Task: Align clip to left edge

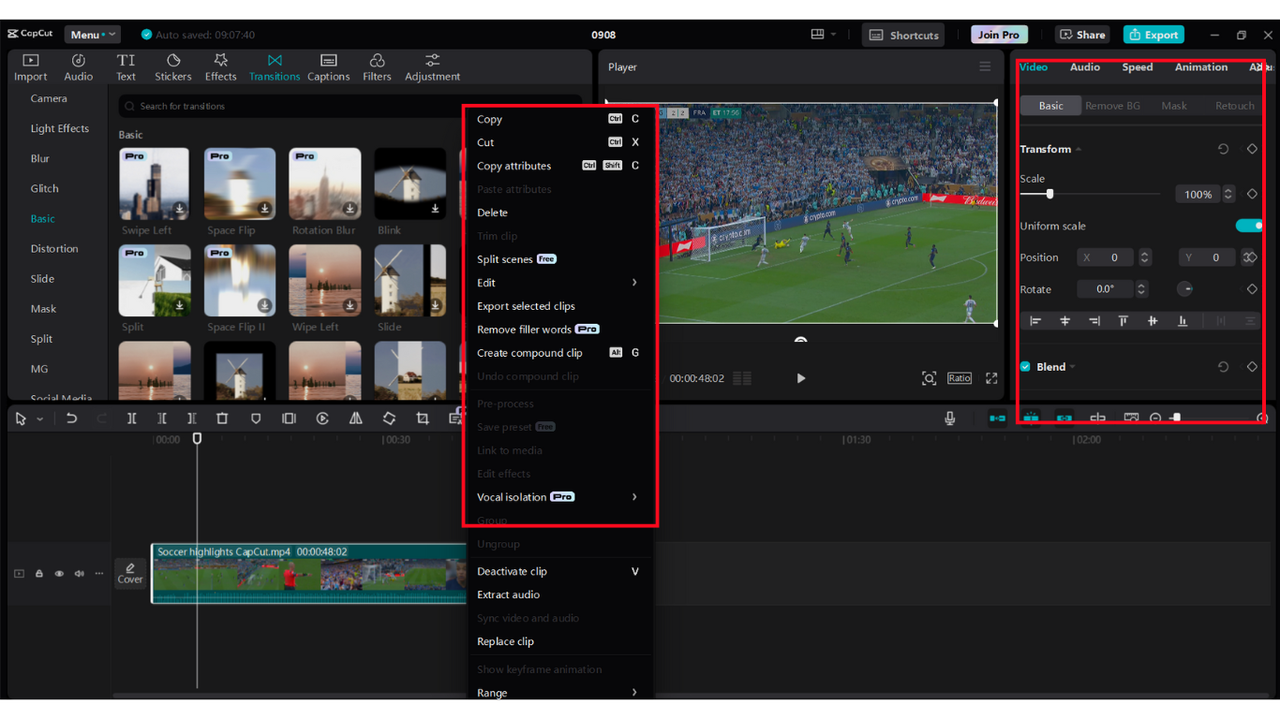Action: pos(1036,321)
